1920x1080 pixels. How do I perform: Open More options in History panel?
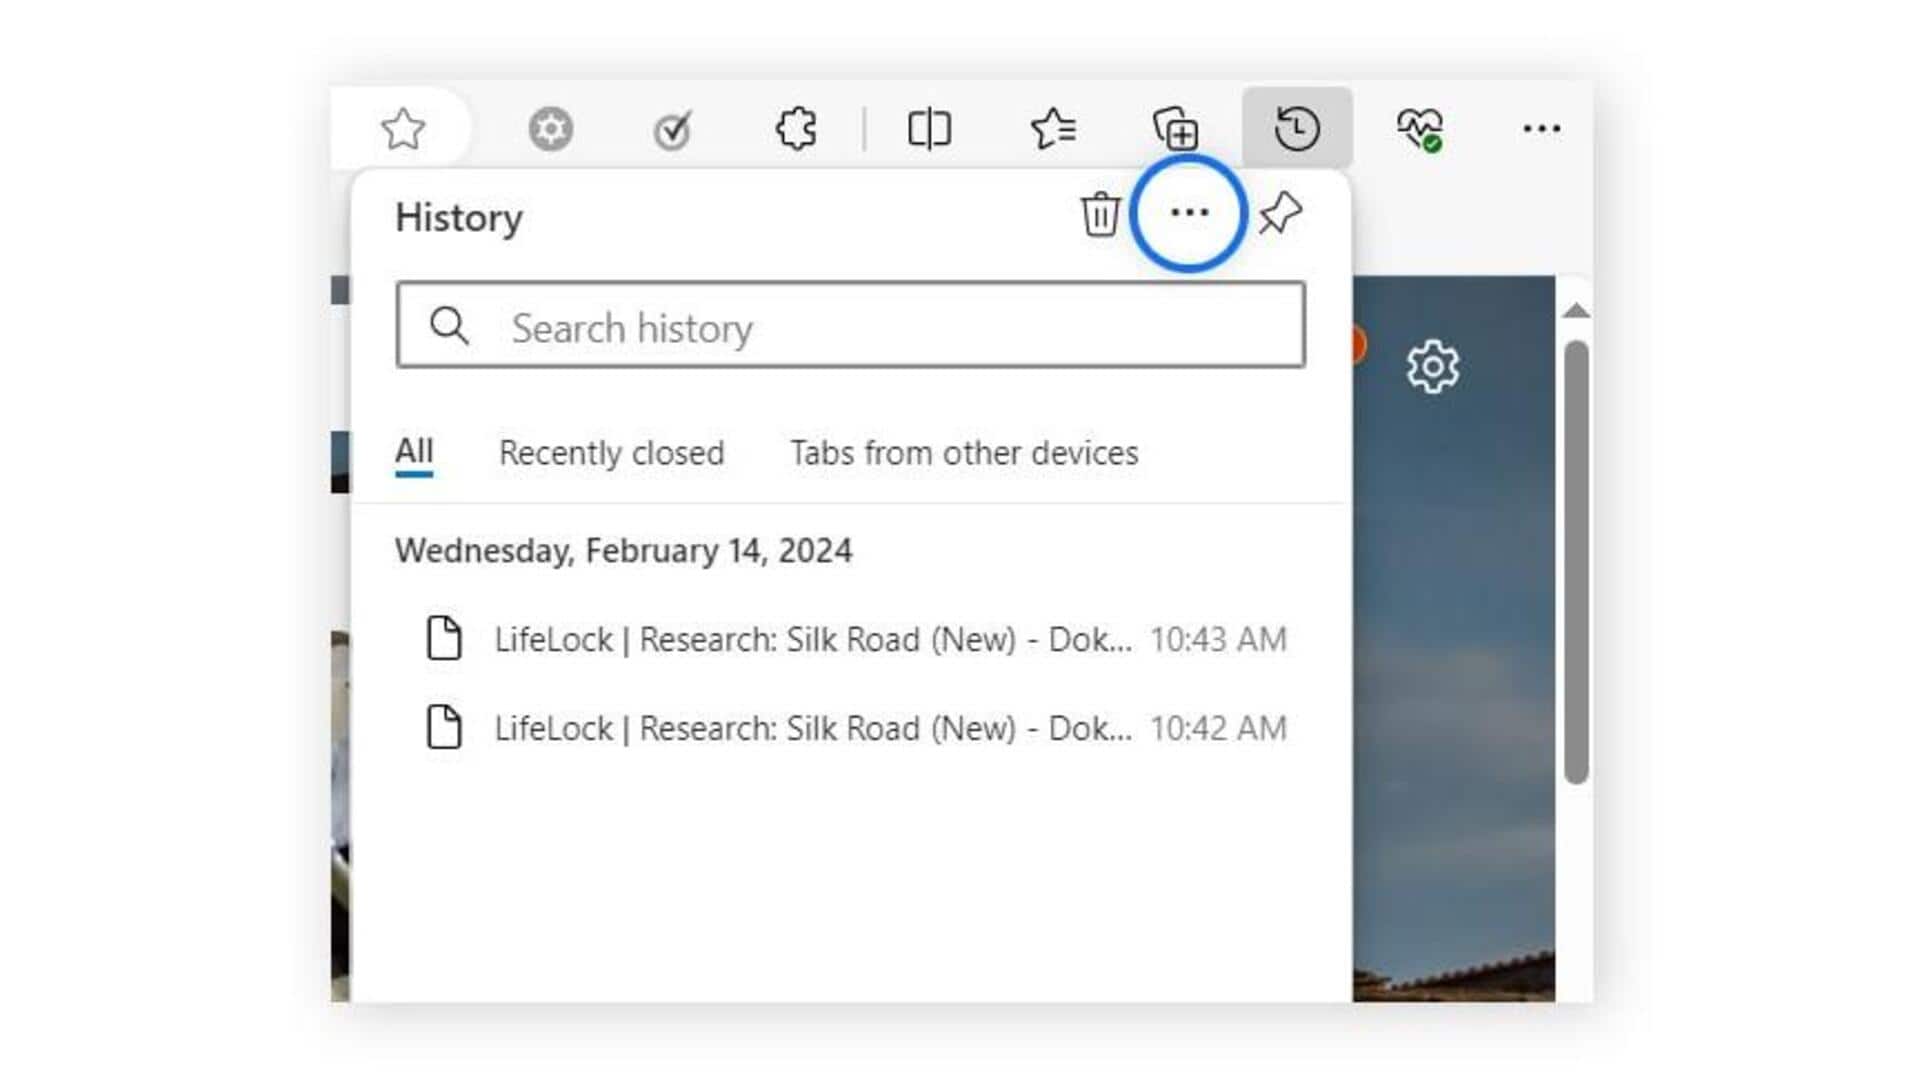tap(1189, 212)
